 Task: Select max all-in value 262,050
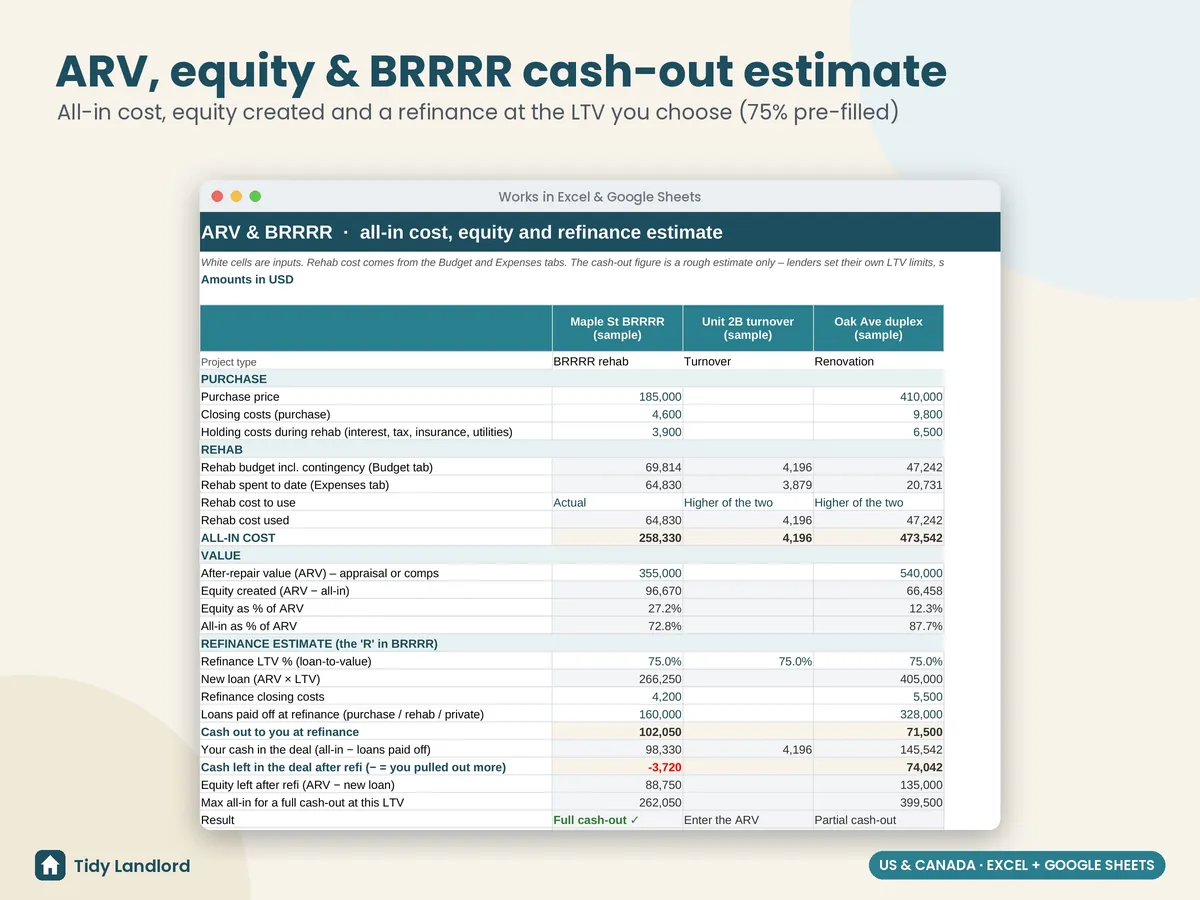coord(617,802)
